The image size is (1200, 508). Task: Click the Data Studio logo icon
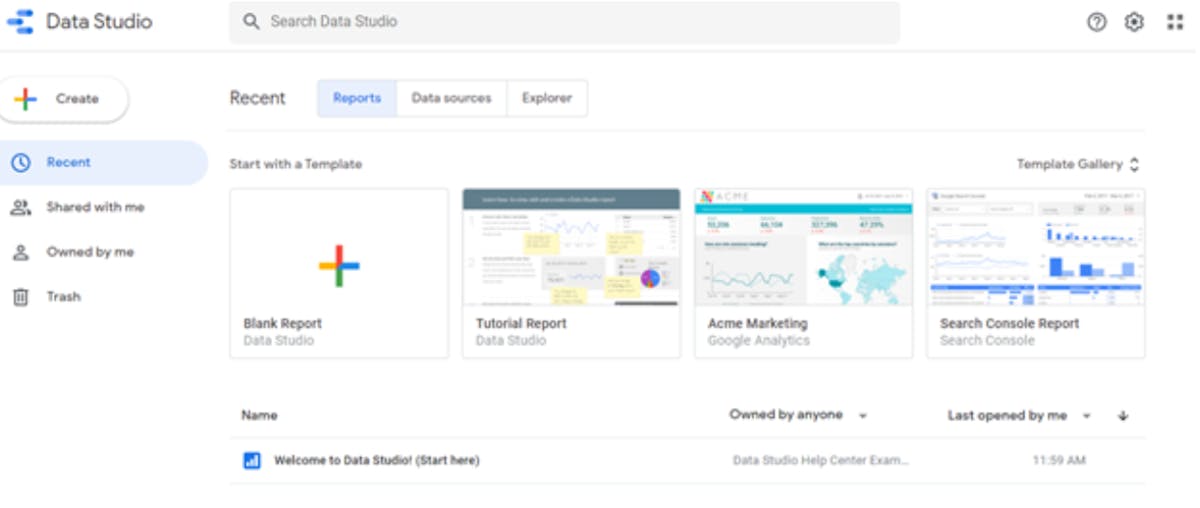[x=20, y=22]
